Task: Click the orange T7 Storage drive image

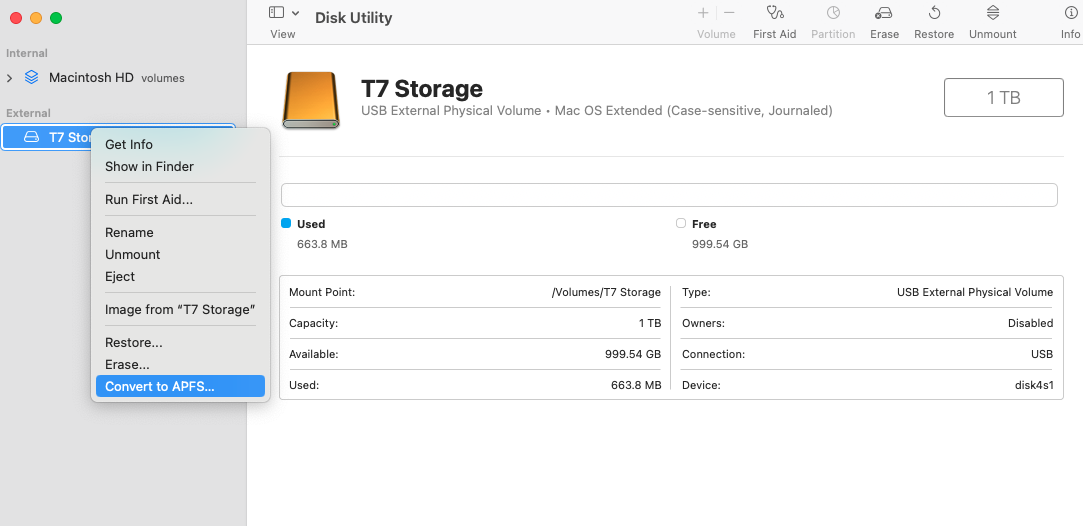Action: coord(311,100)
